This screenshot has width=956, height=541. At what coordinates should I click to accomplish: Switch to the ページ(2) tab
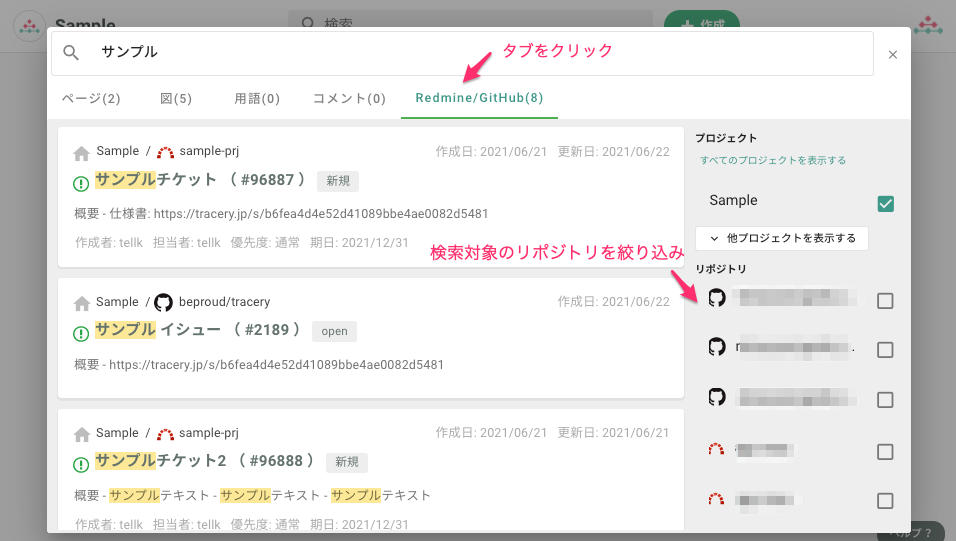(x=91, y=98)
